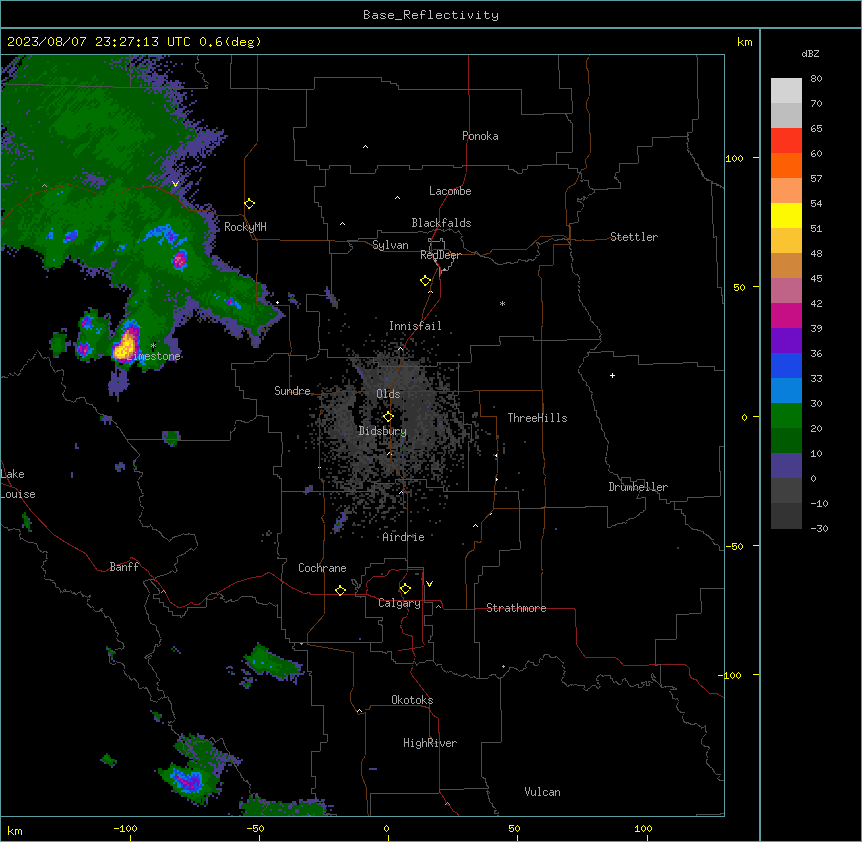The image size is (862, 842).
Task: Click the dBZ legend heading
Action: 810,53
